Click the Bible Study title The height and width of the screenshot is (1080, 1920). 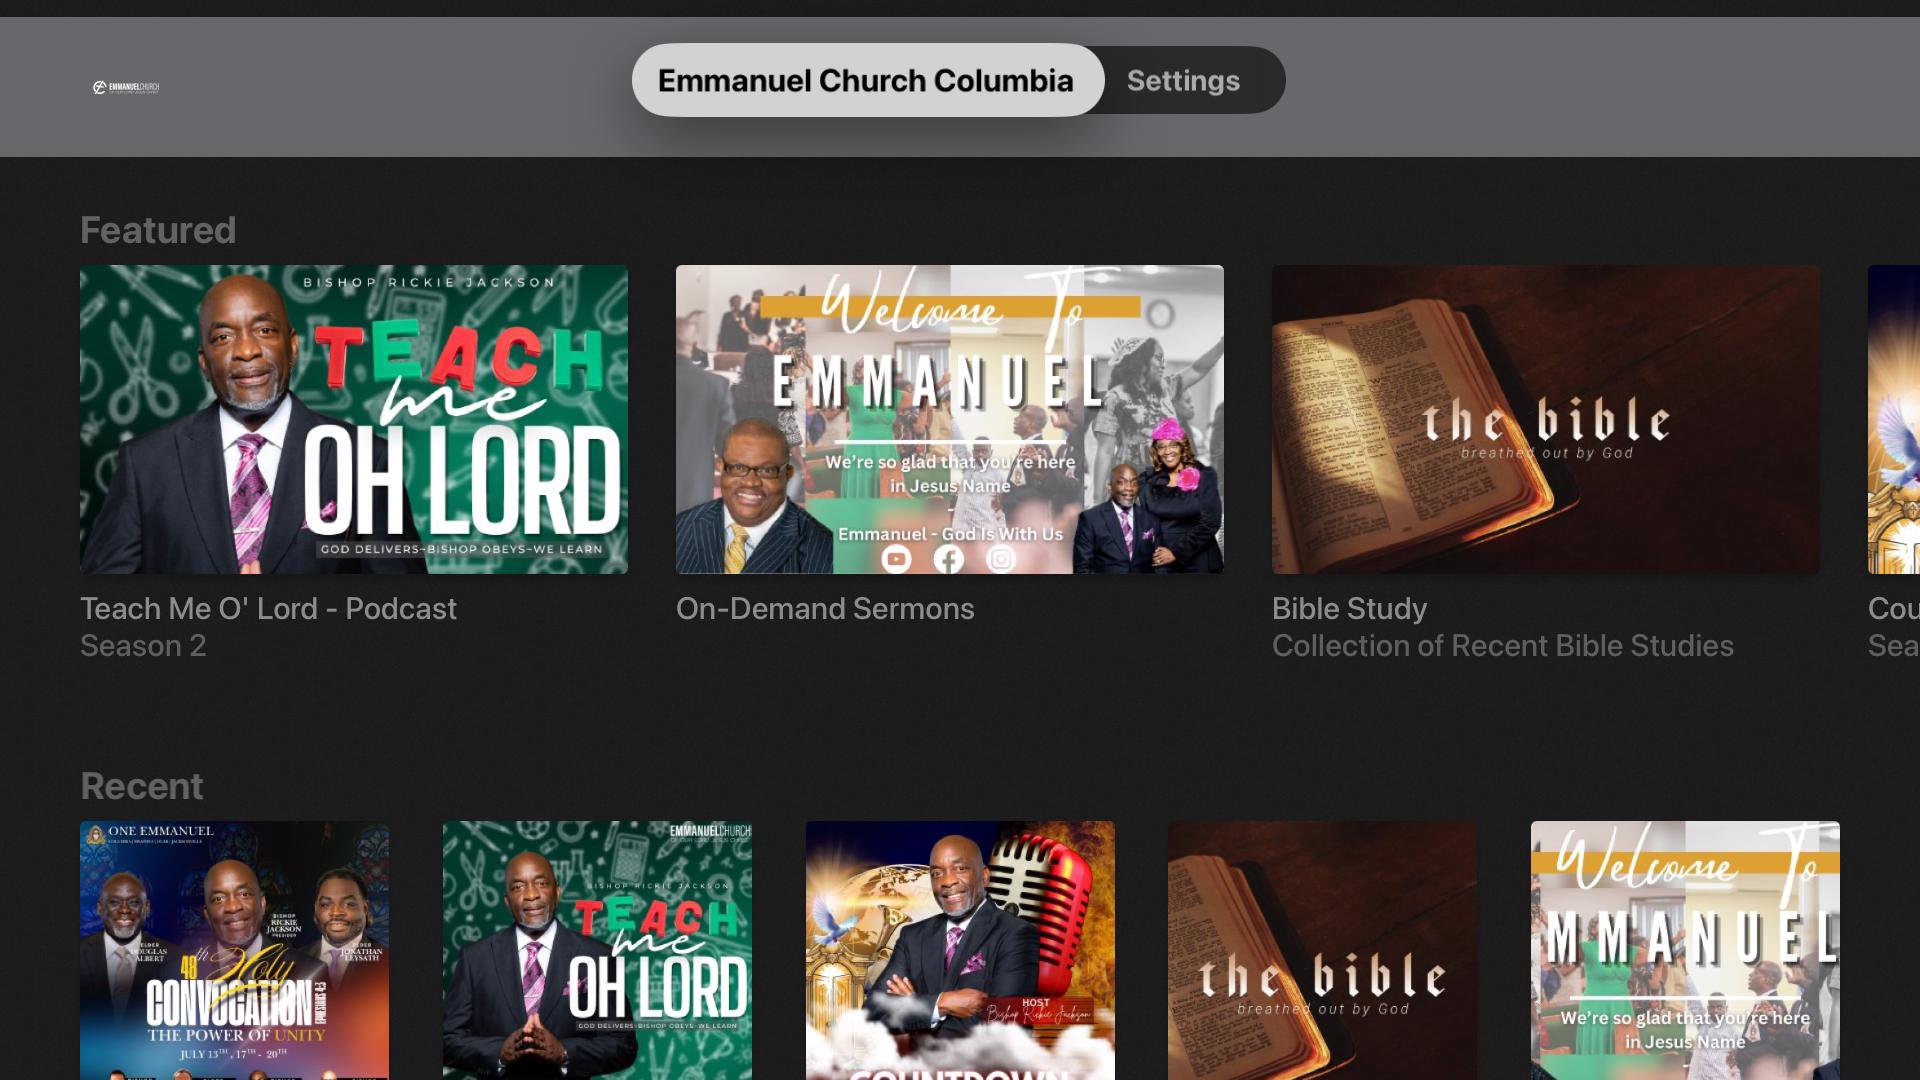[1349, 609]
